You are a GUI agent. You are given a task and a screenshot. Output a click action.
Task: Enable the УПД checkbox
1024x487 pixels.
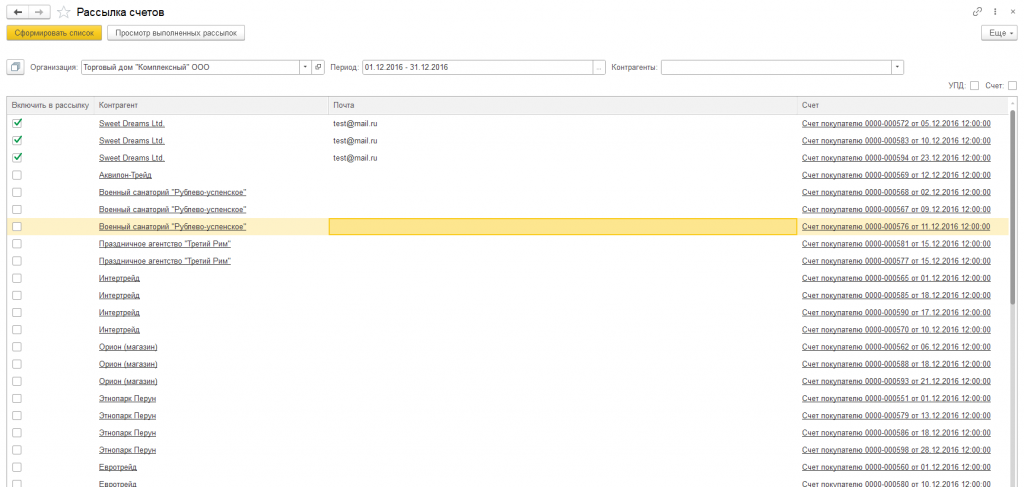pos(974,86)
